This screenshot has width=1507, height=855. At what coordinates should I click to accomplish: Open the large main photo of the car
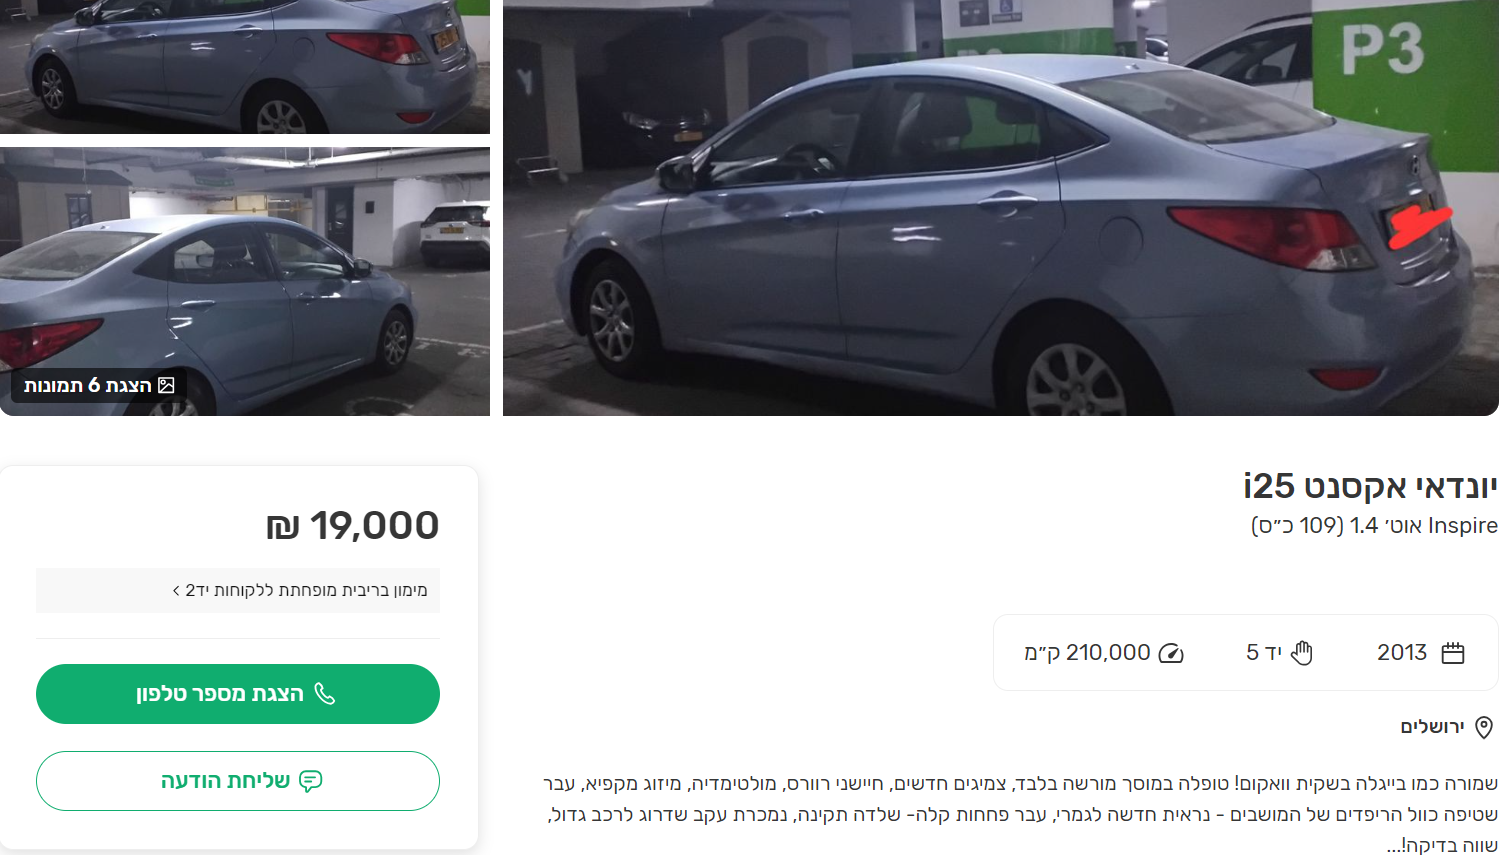click(x=1001, y=208)
